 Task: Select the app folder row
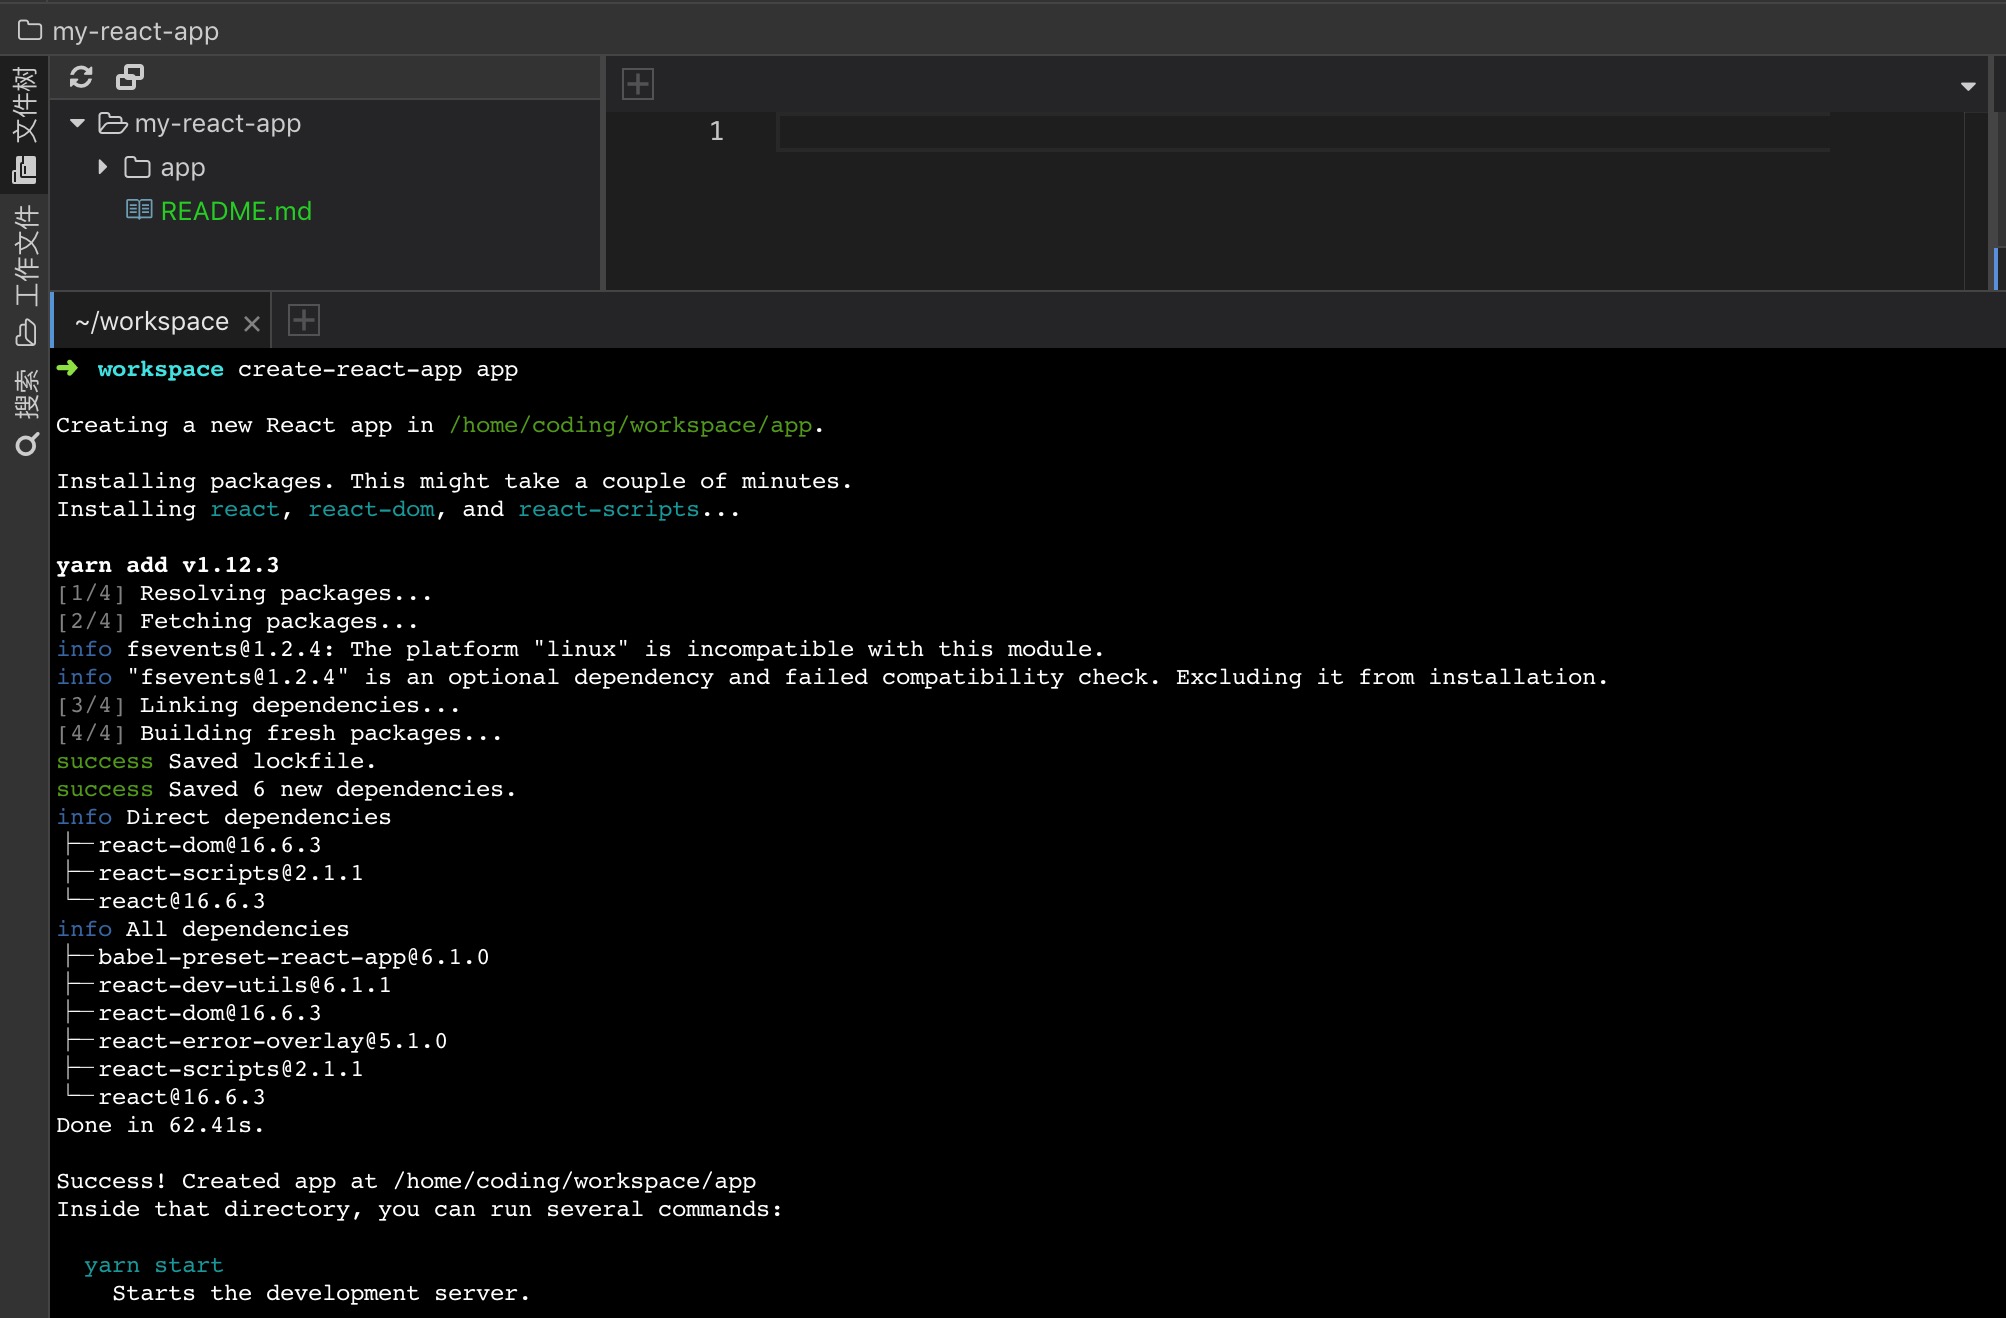pos(325,167)
